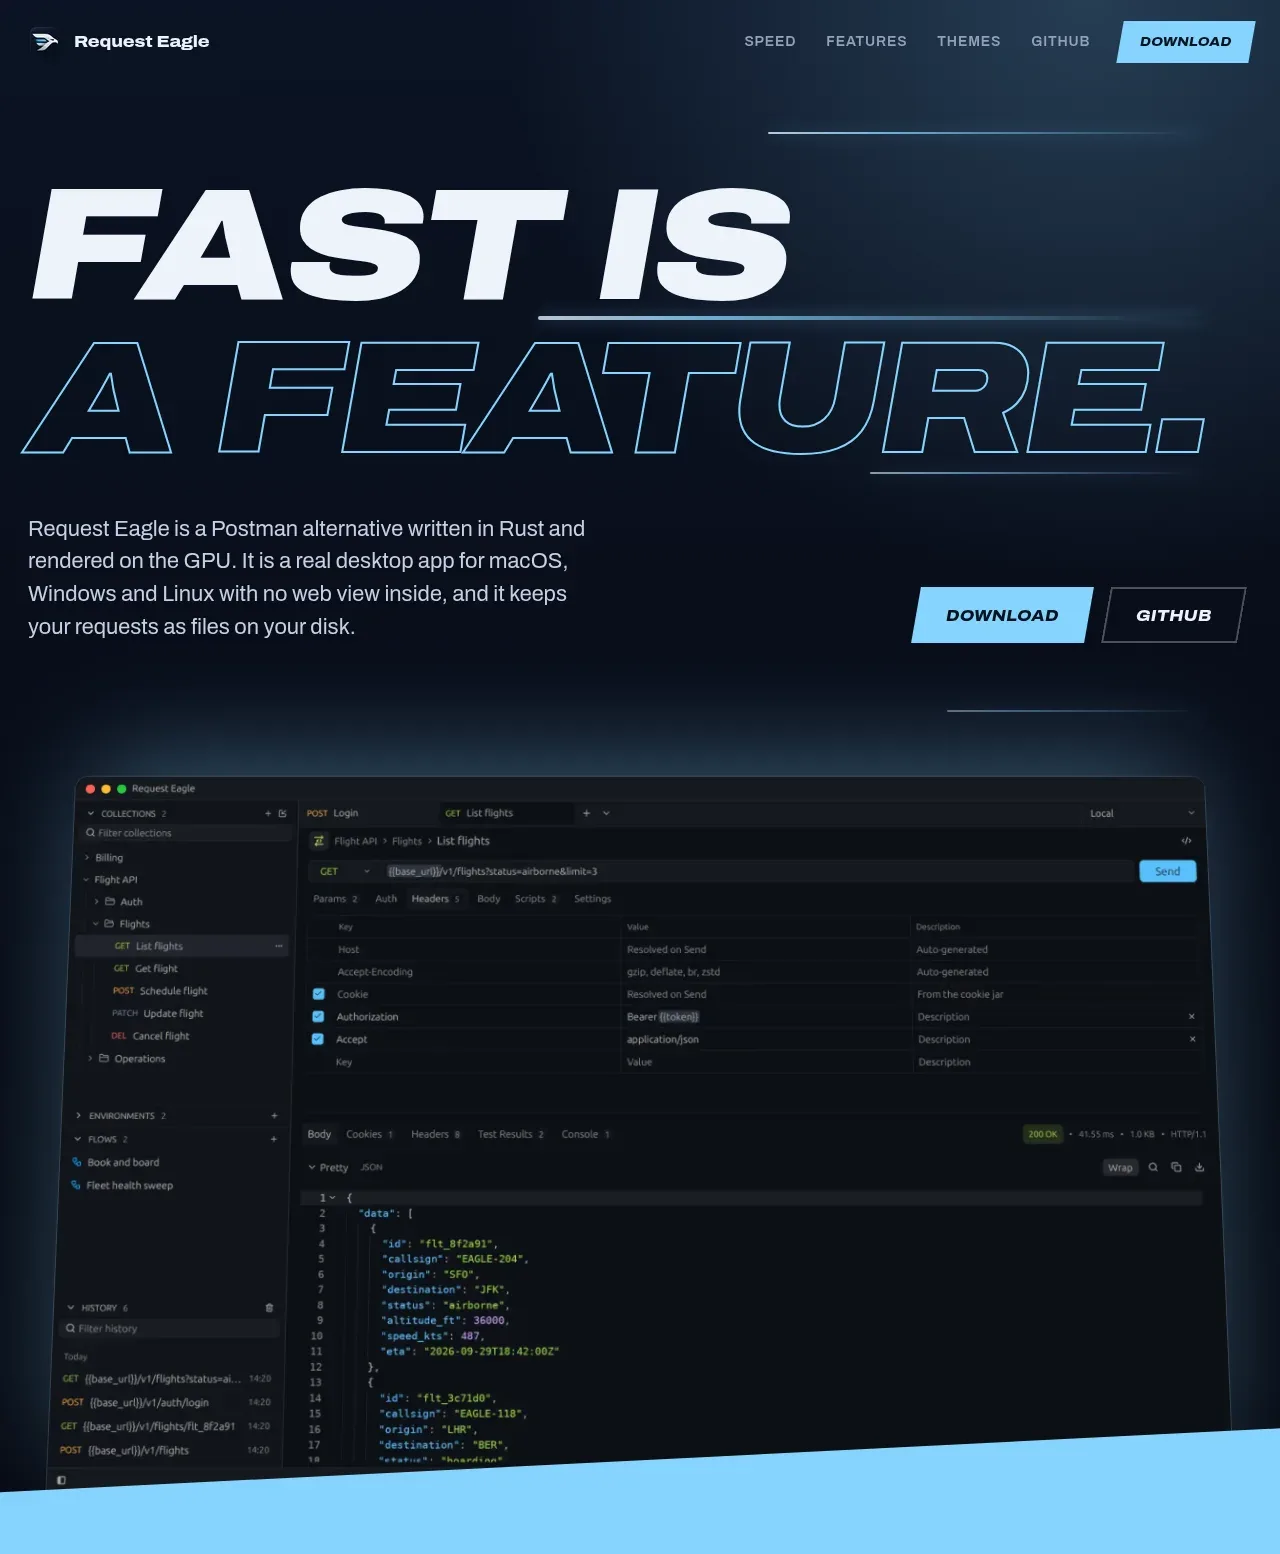Viewport: 1280px width, 1554px height.
Task: Click the Download button in the top navigation
Action: tap(1186, 42)
